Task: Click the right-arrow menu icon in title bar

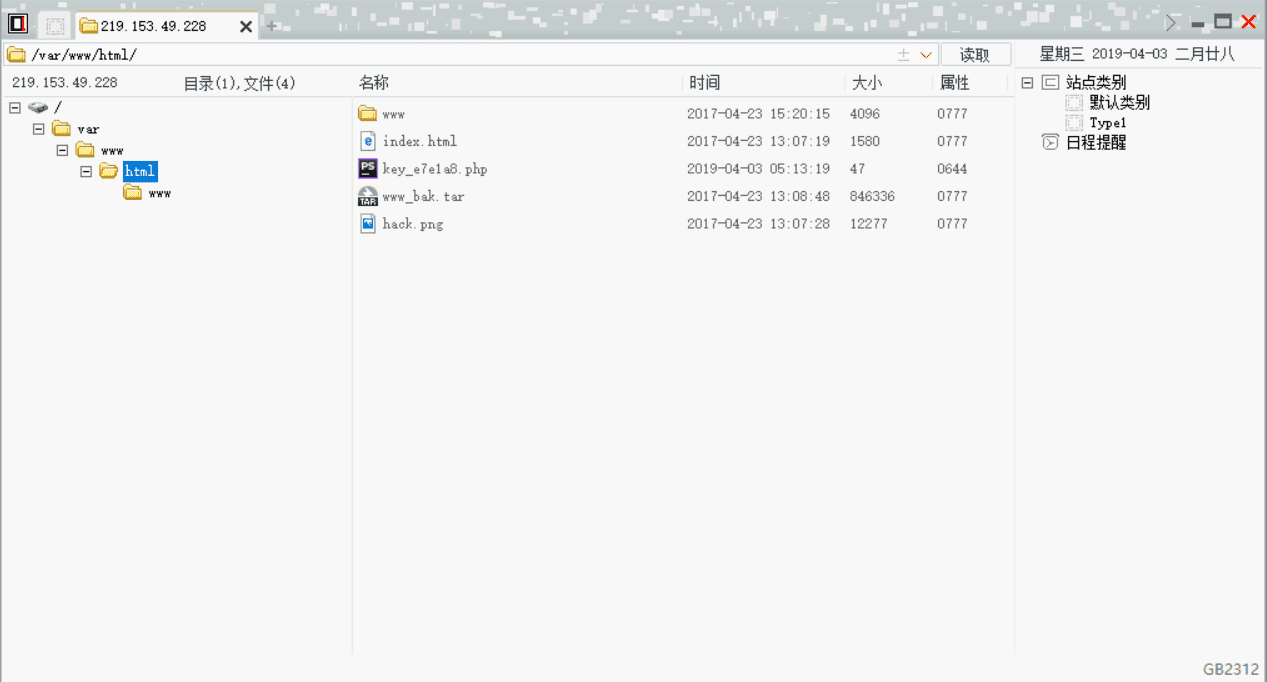Action: coord(1172,22)
